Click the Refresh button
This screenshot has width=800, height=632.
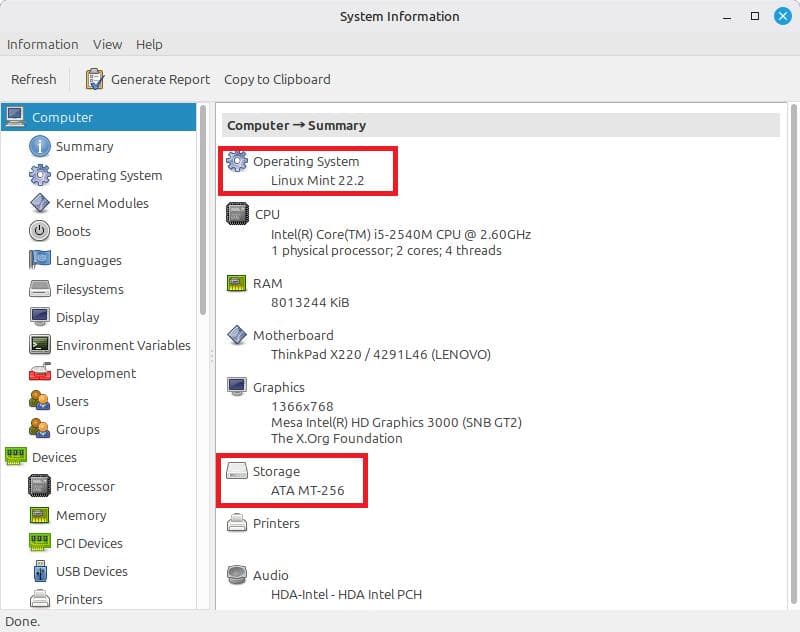tap(33, 79)
